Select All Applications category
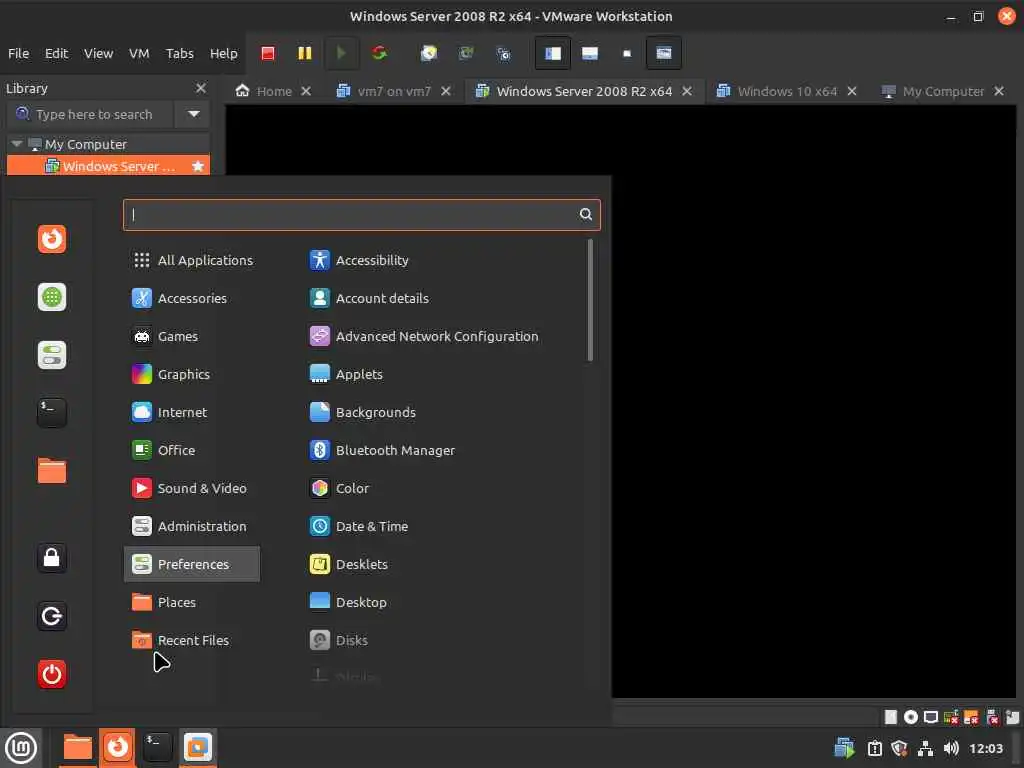The image size is (1024, 768). click(x=193, y=260)
